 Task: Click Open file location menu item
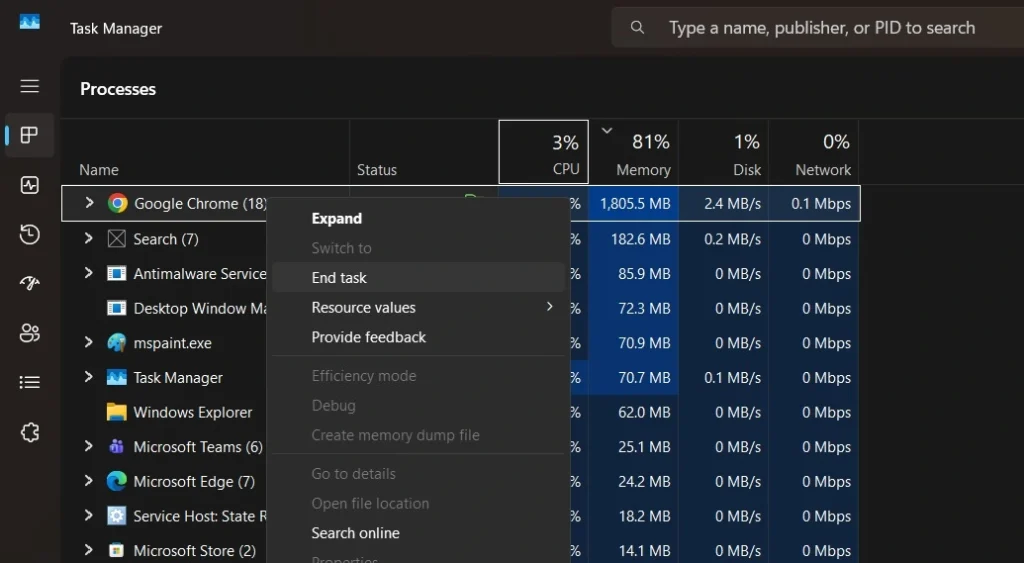pyautogui.click(x=418, y=504)
